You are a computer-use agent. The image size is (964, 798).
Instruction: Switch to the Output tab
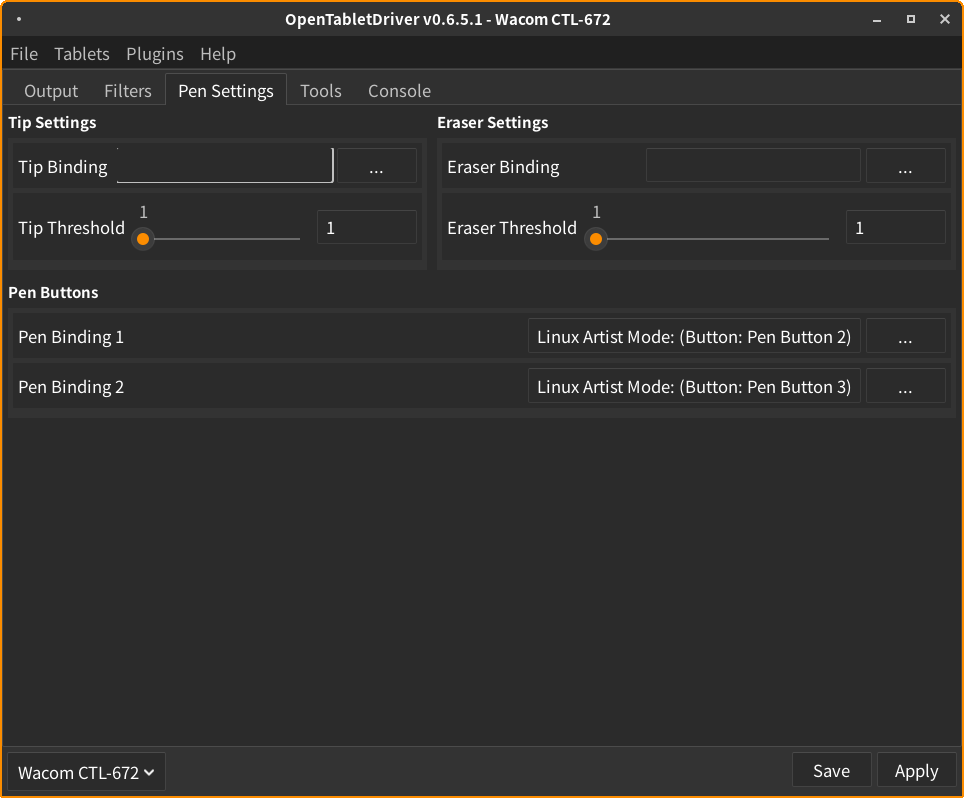point(51,91)
